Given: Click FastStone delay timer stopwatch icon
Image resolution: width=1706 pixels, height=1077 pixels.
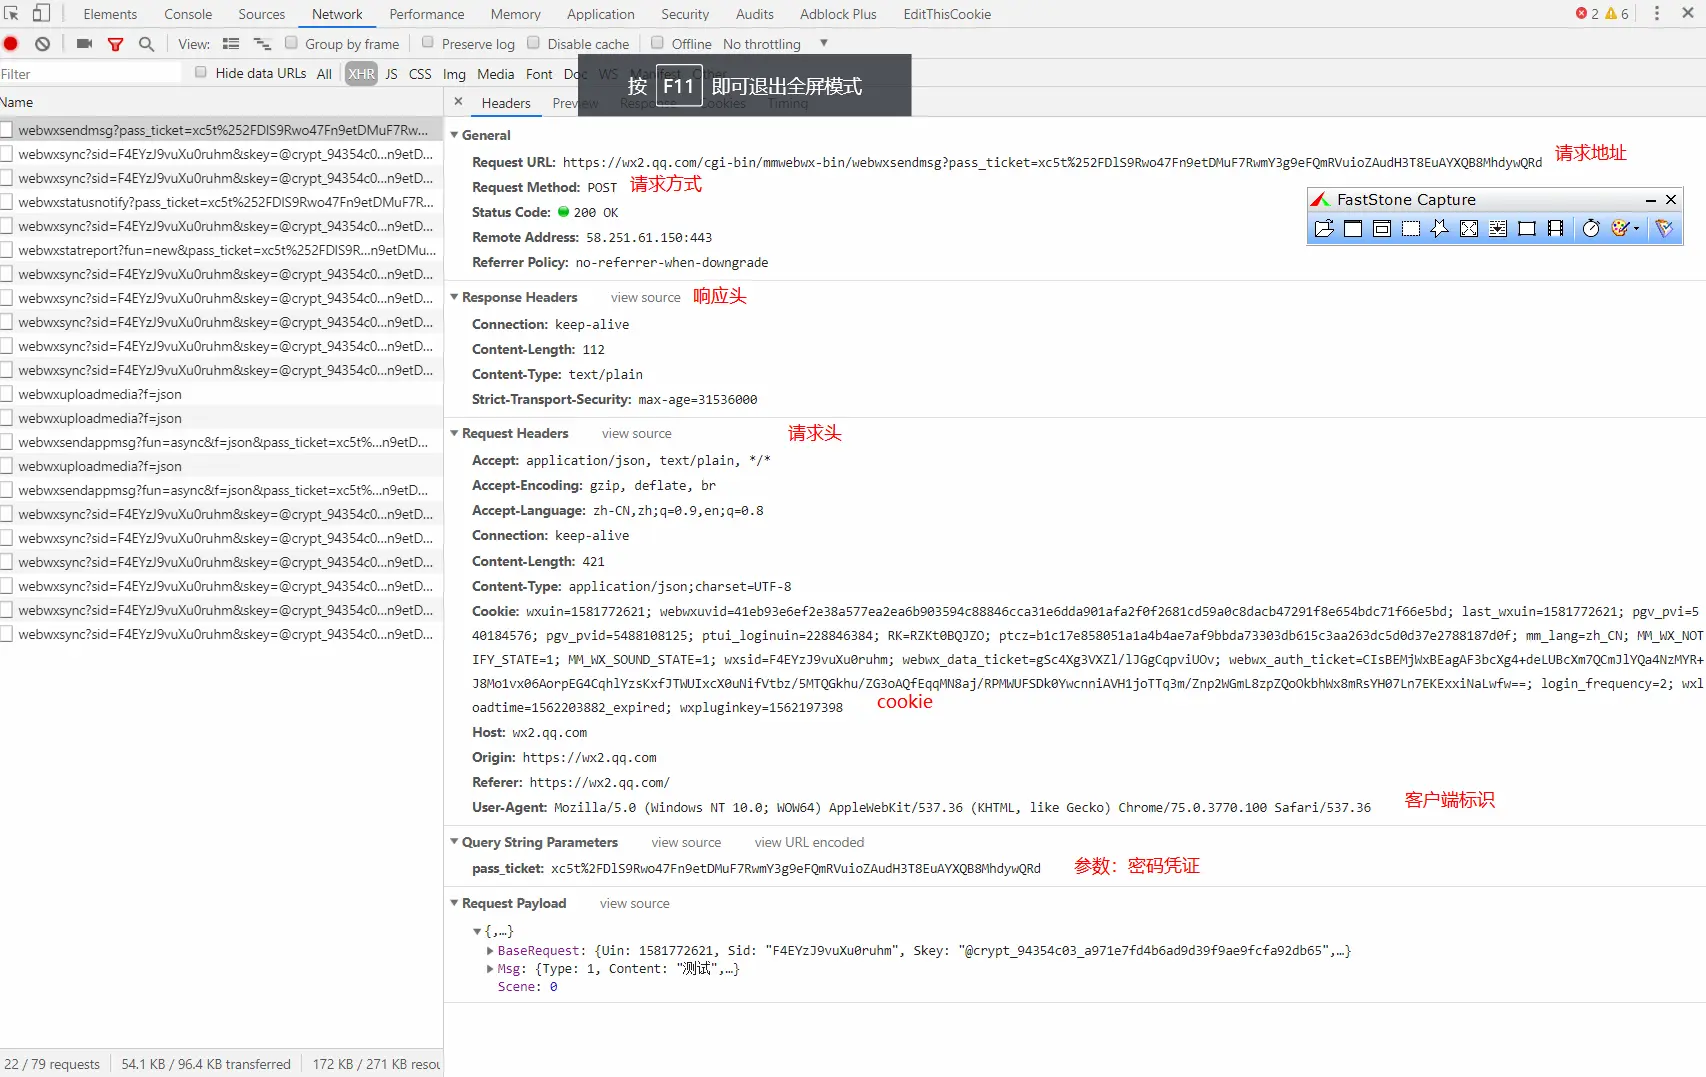Looking at the screenshot, I should [1591, 229].
